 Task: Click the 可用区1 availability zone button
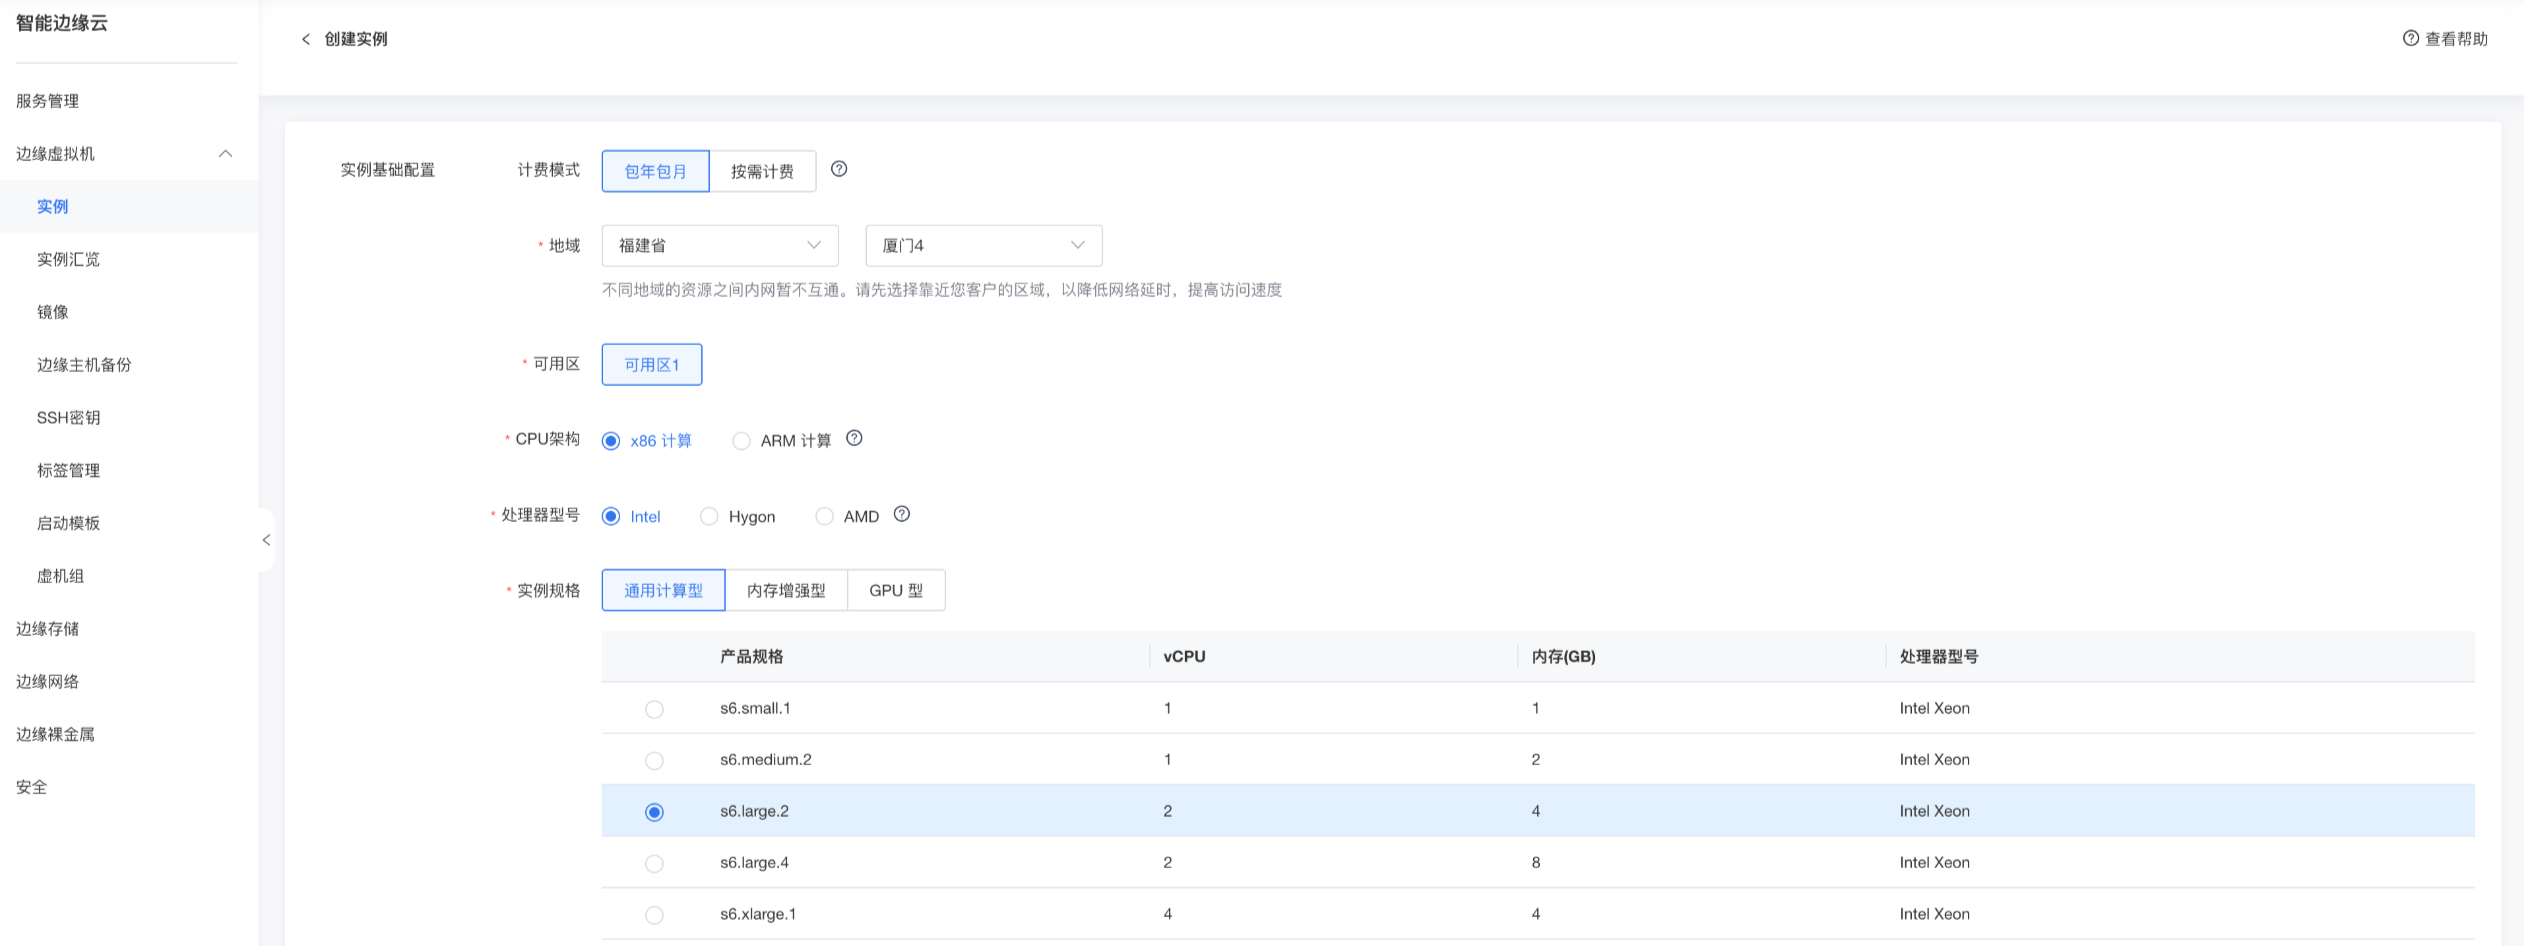click(652, 365)
